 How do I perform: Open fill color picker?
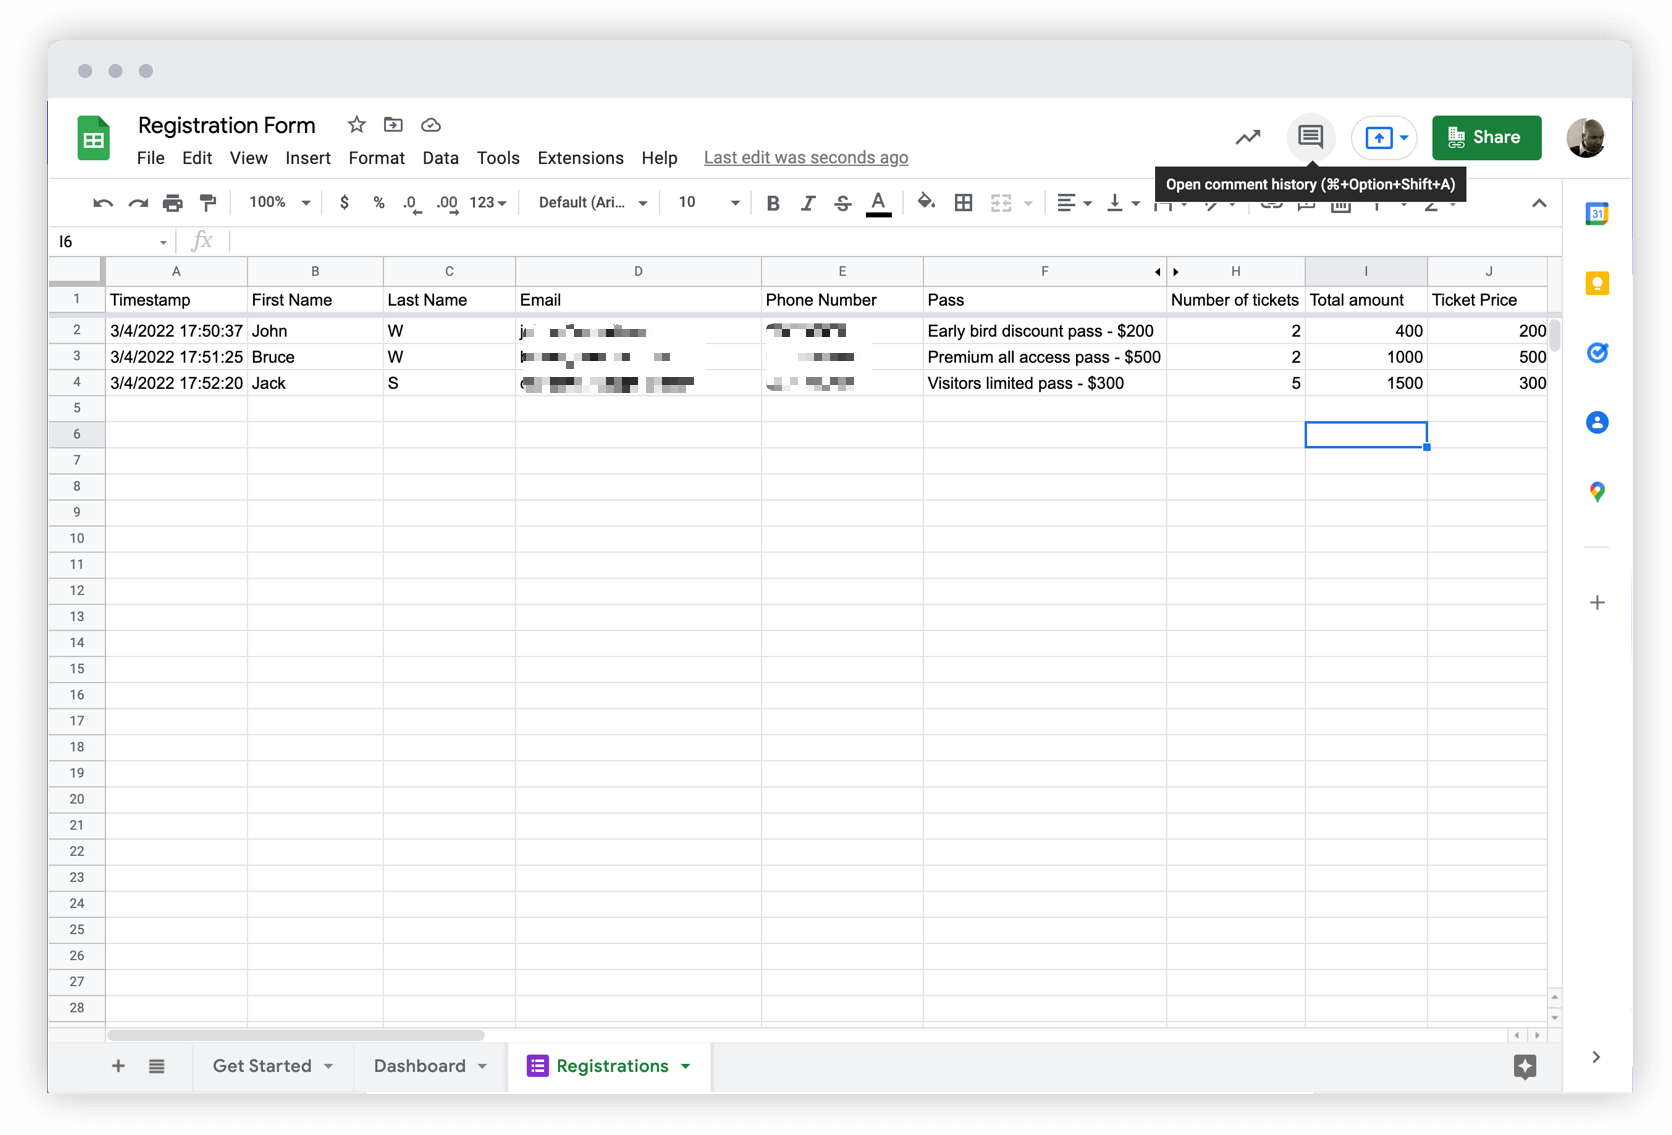tap(926, 202)
